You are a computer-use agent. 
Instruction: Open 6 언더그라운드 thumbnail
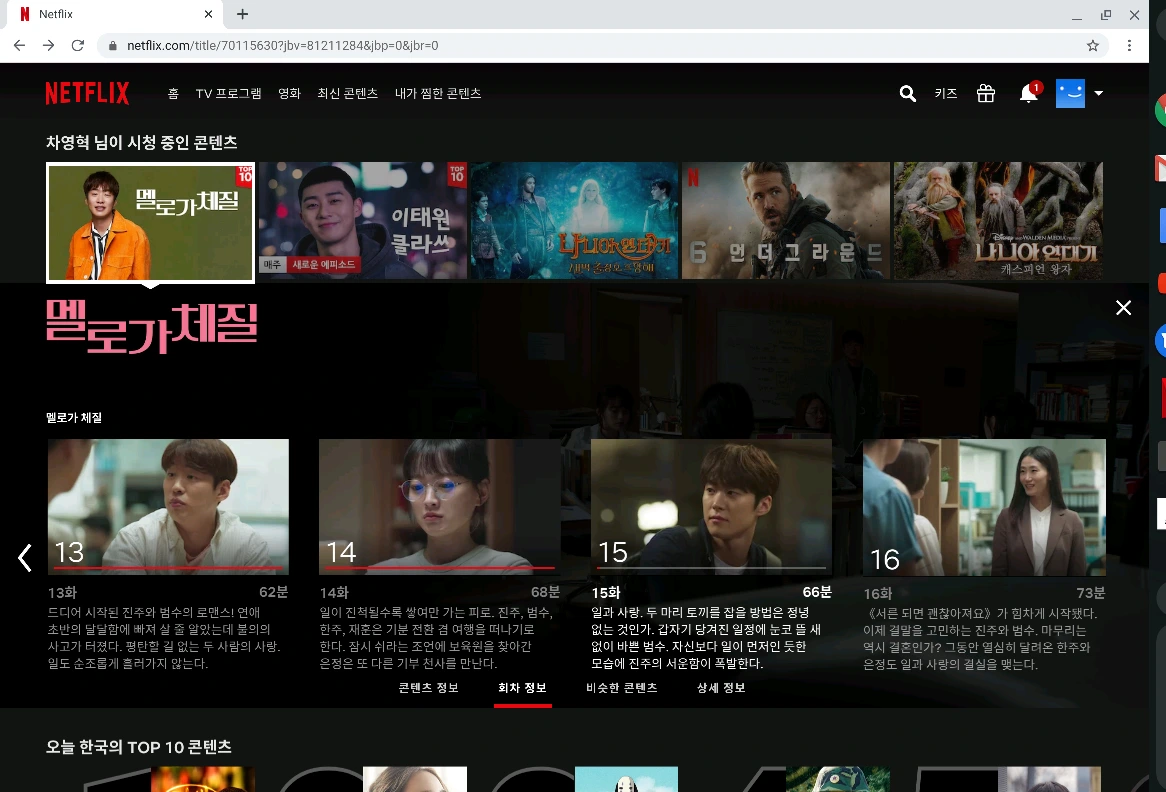[786, 220]
